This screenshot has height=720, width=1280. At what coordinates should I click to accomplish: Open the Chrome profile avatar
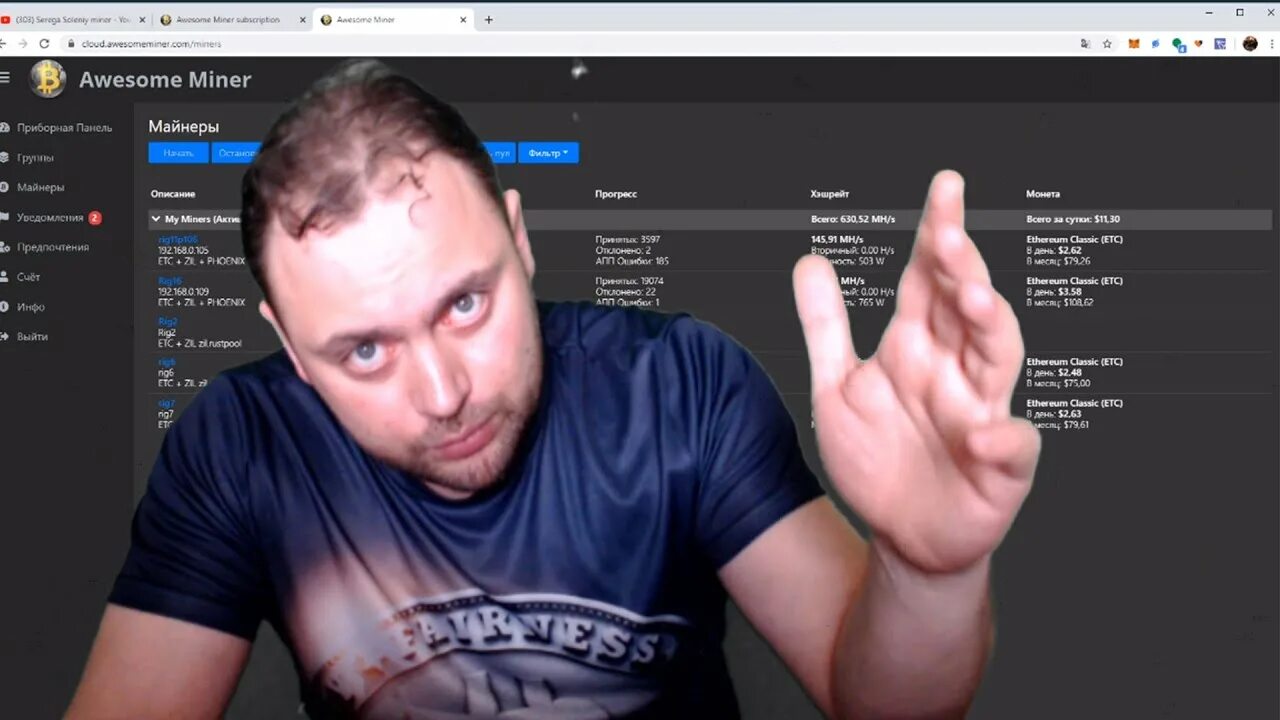click(x=1250, y=44)
